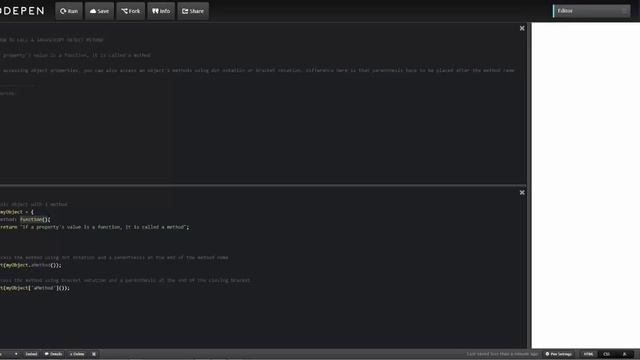The height and width of the screenshot is (360, 640).
Task: Save the pen with Save button
Action: click(99, 11)
